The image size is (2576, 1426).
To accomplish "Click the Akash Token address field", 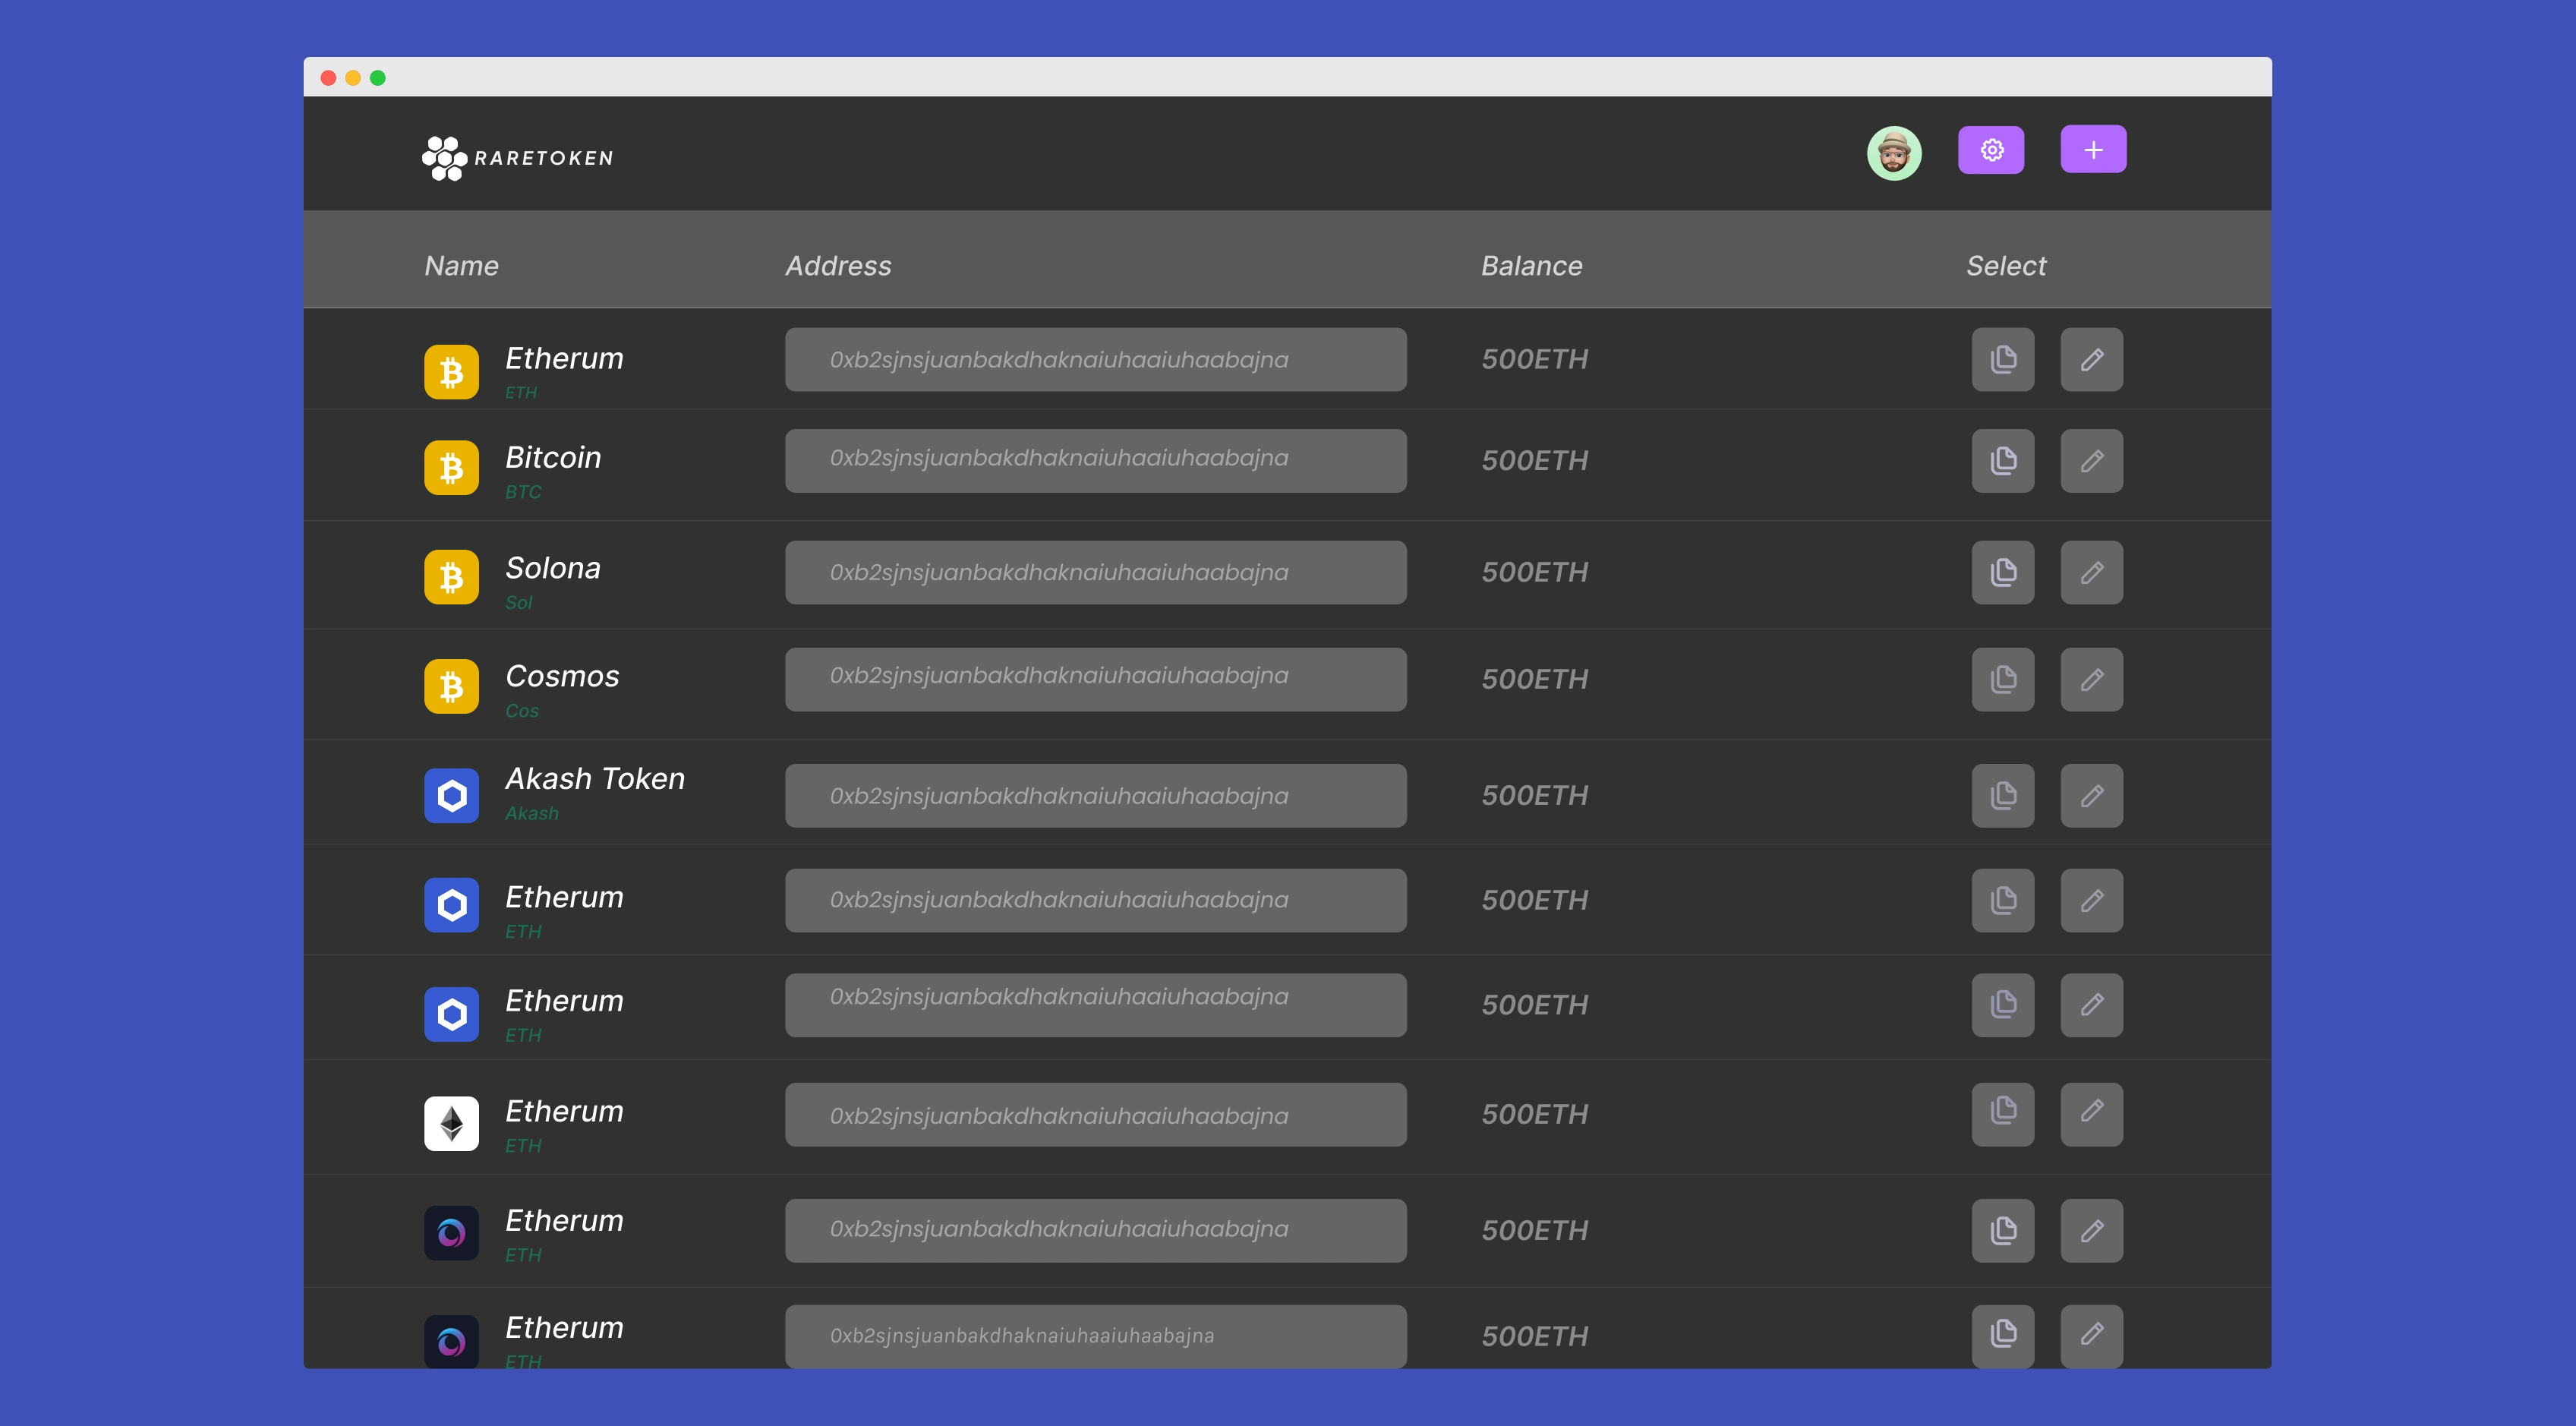I will coord(1095,796).
